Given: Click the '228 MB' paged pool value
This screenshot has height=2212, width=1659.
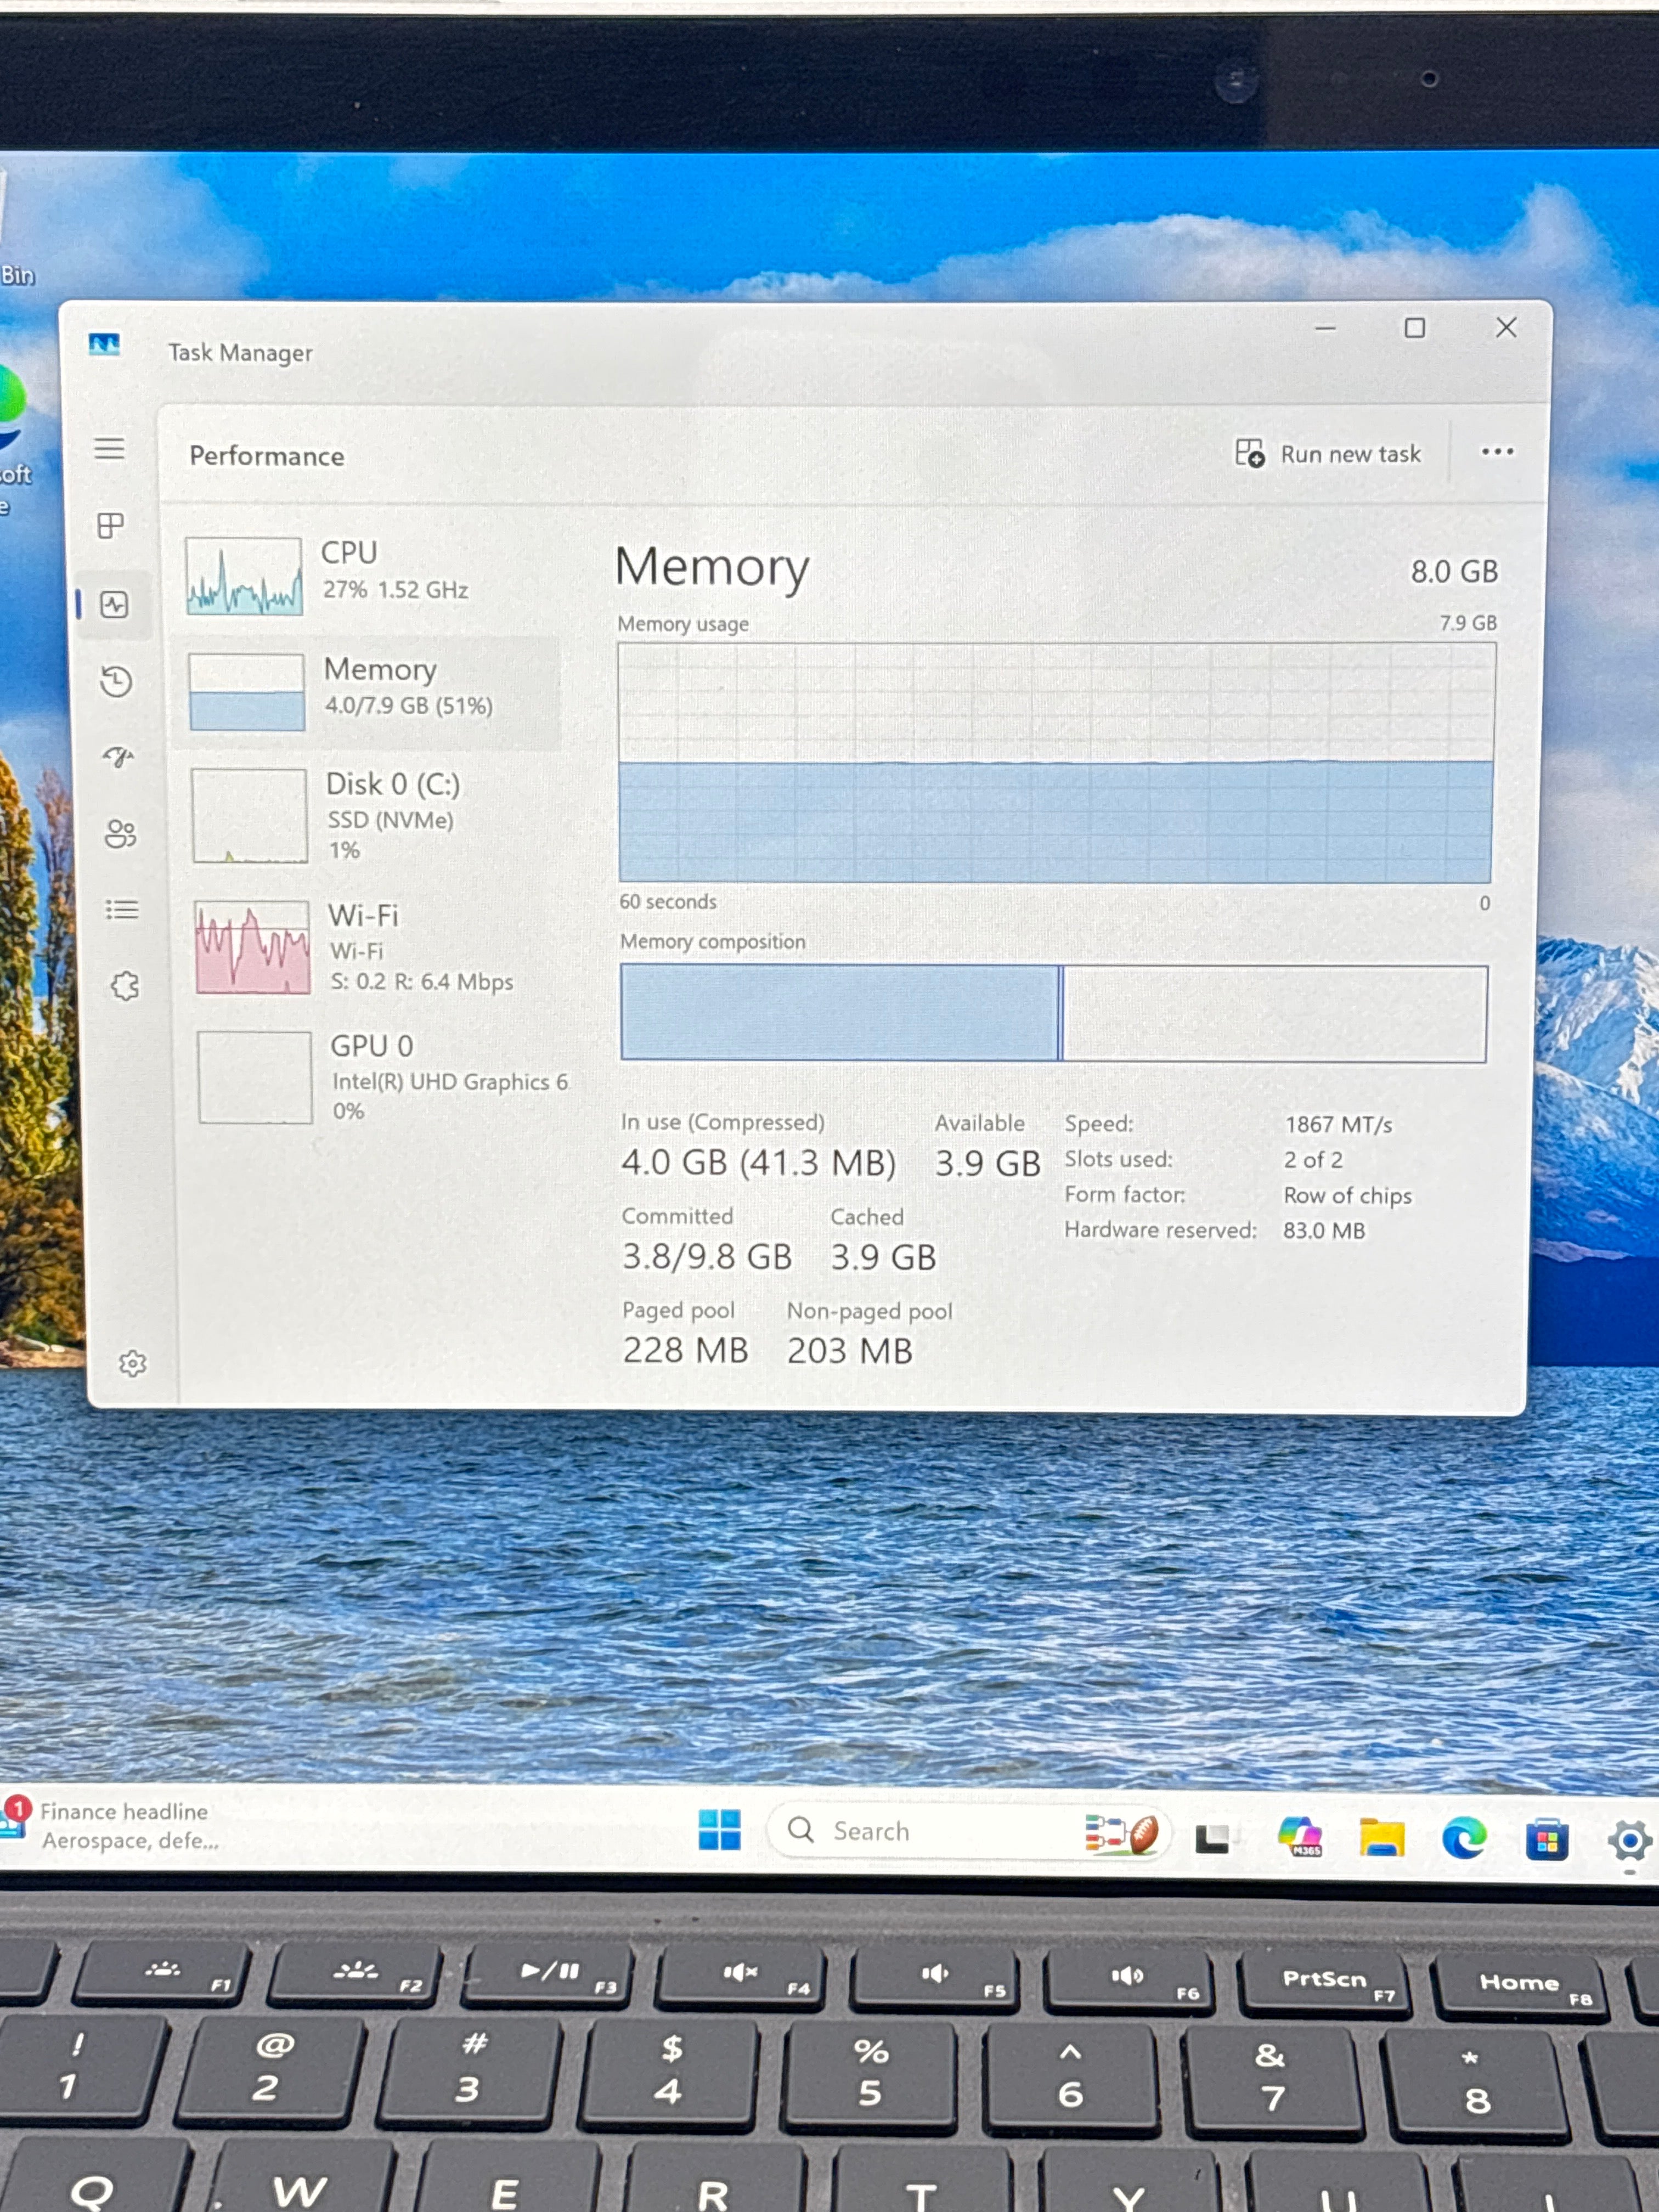Looking at the screenshot, I should (685, 1351).
